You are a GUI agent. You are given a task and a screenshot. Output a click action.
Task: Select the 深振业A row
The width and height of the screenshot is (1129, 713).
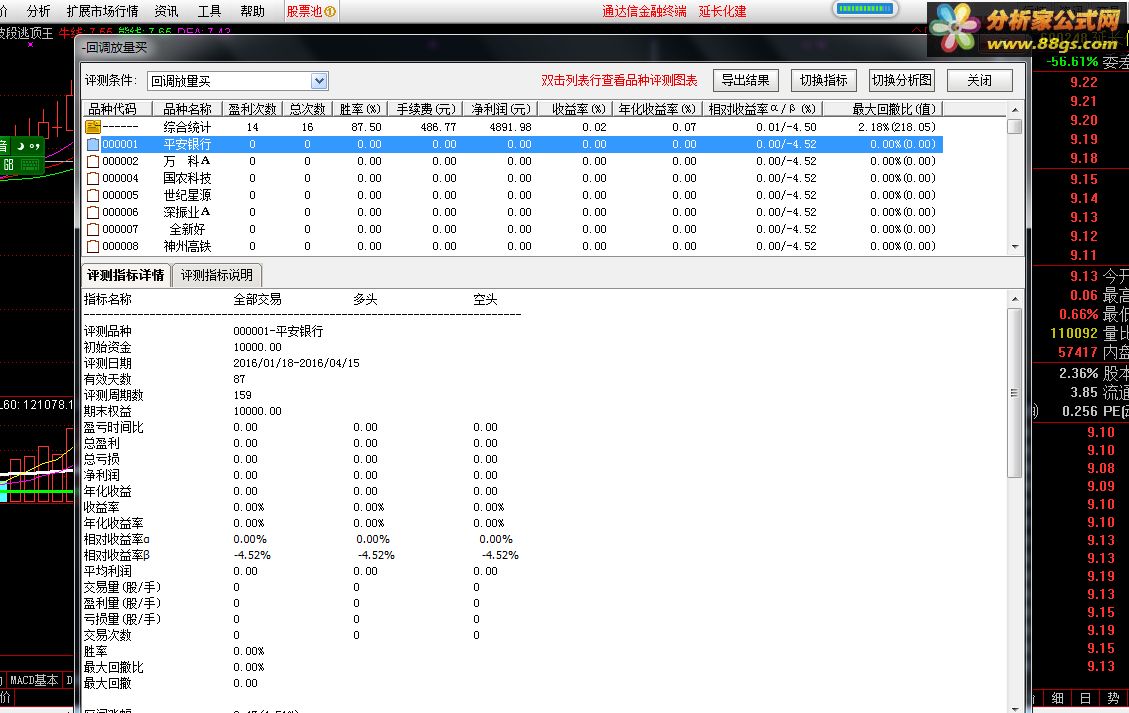[x=513, y=212]
